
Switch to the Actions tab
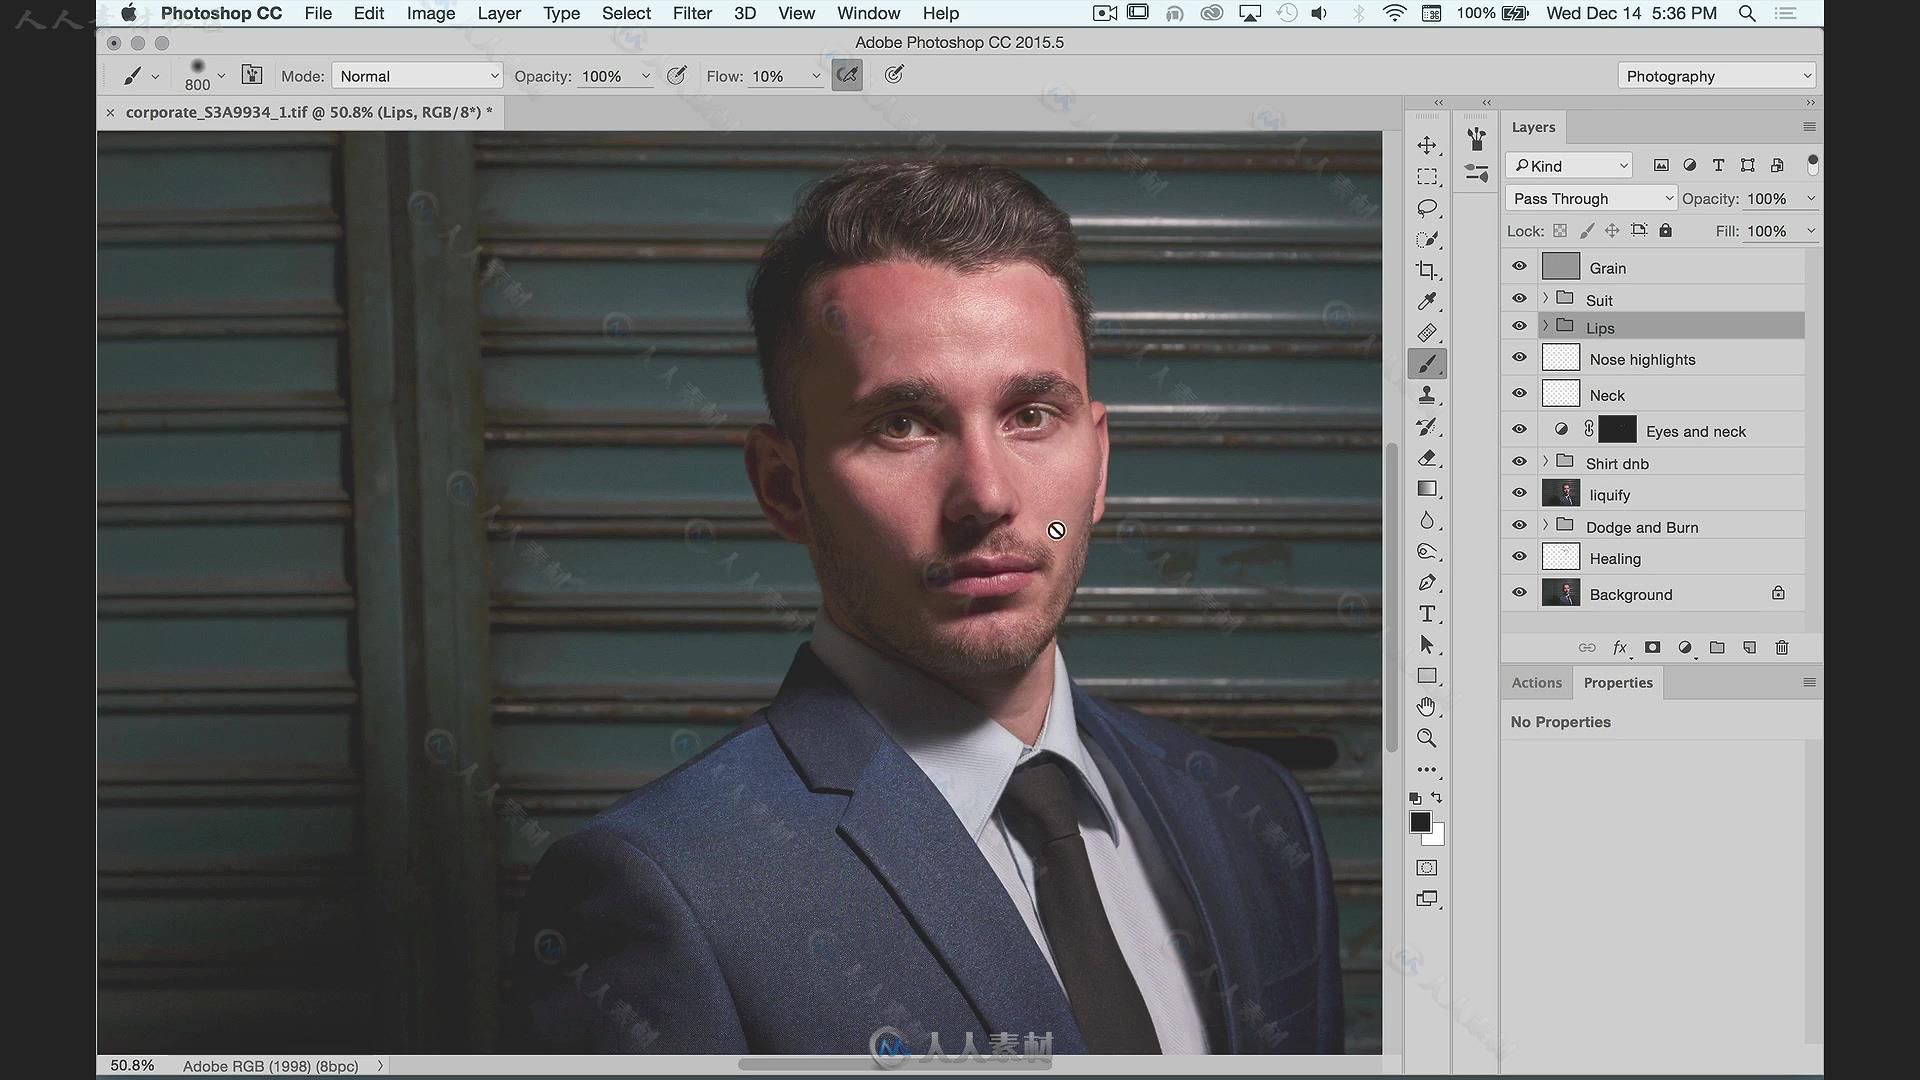tap(1536, 683)
